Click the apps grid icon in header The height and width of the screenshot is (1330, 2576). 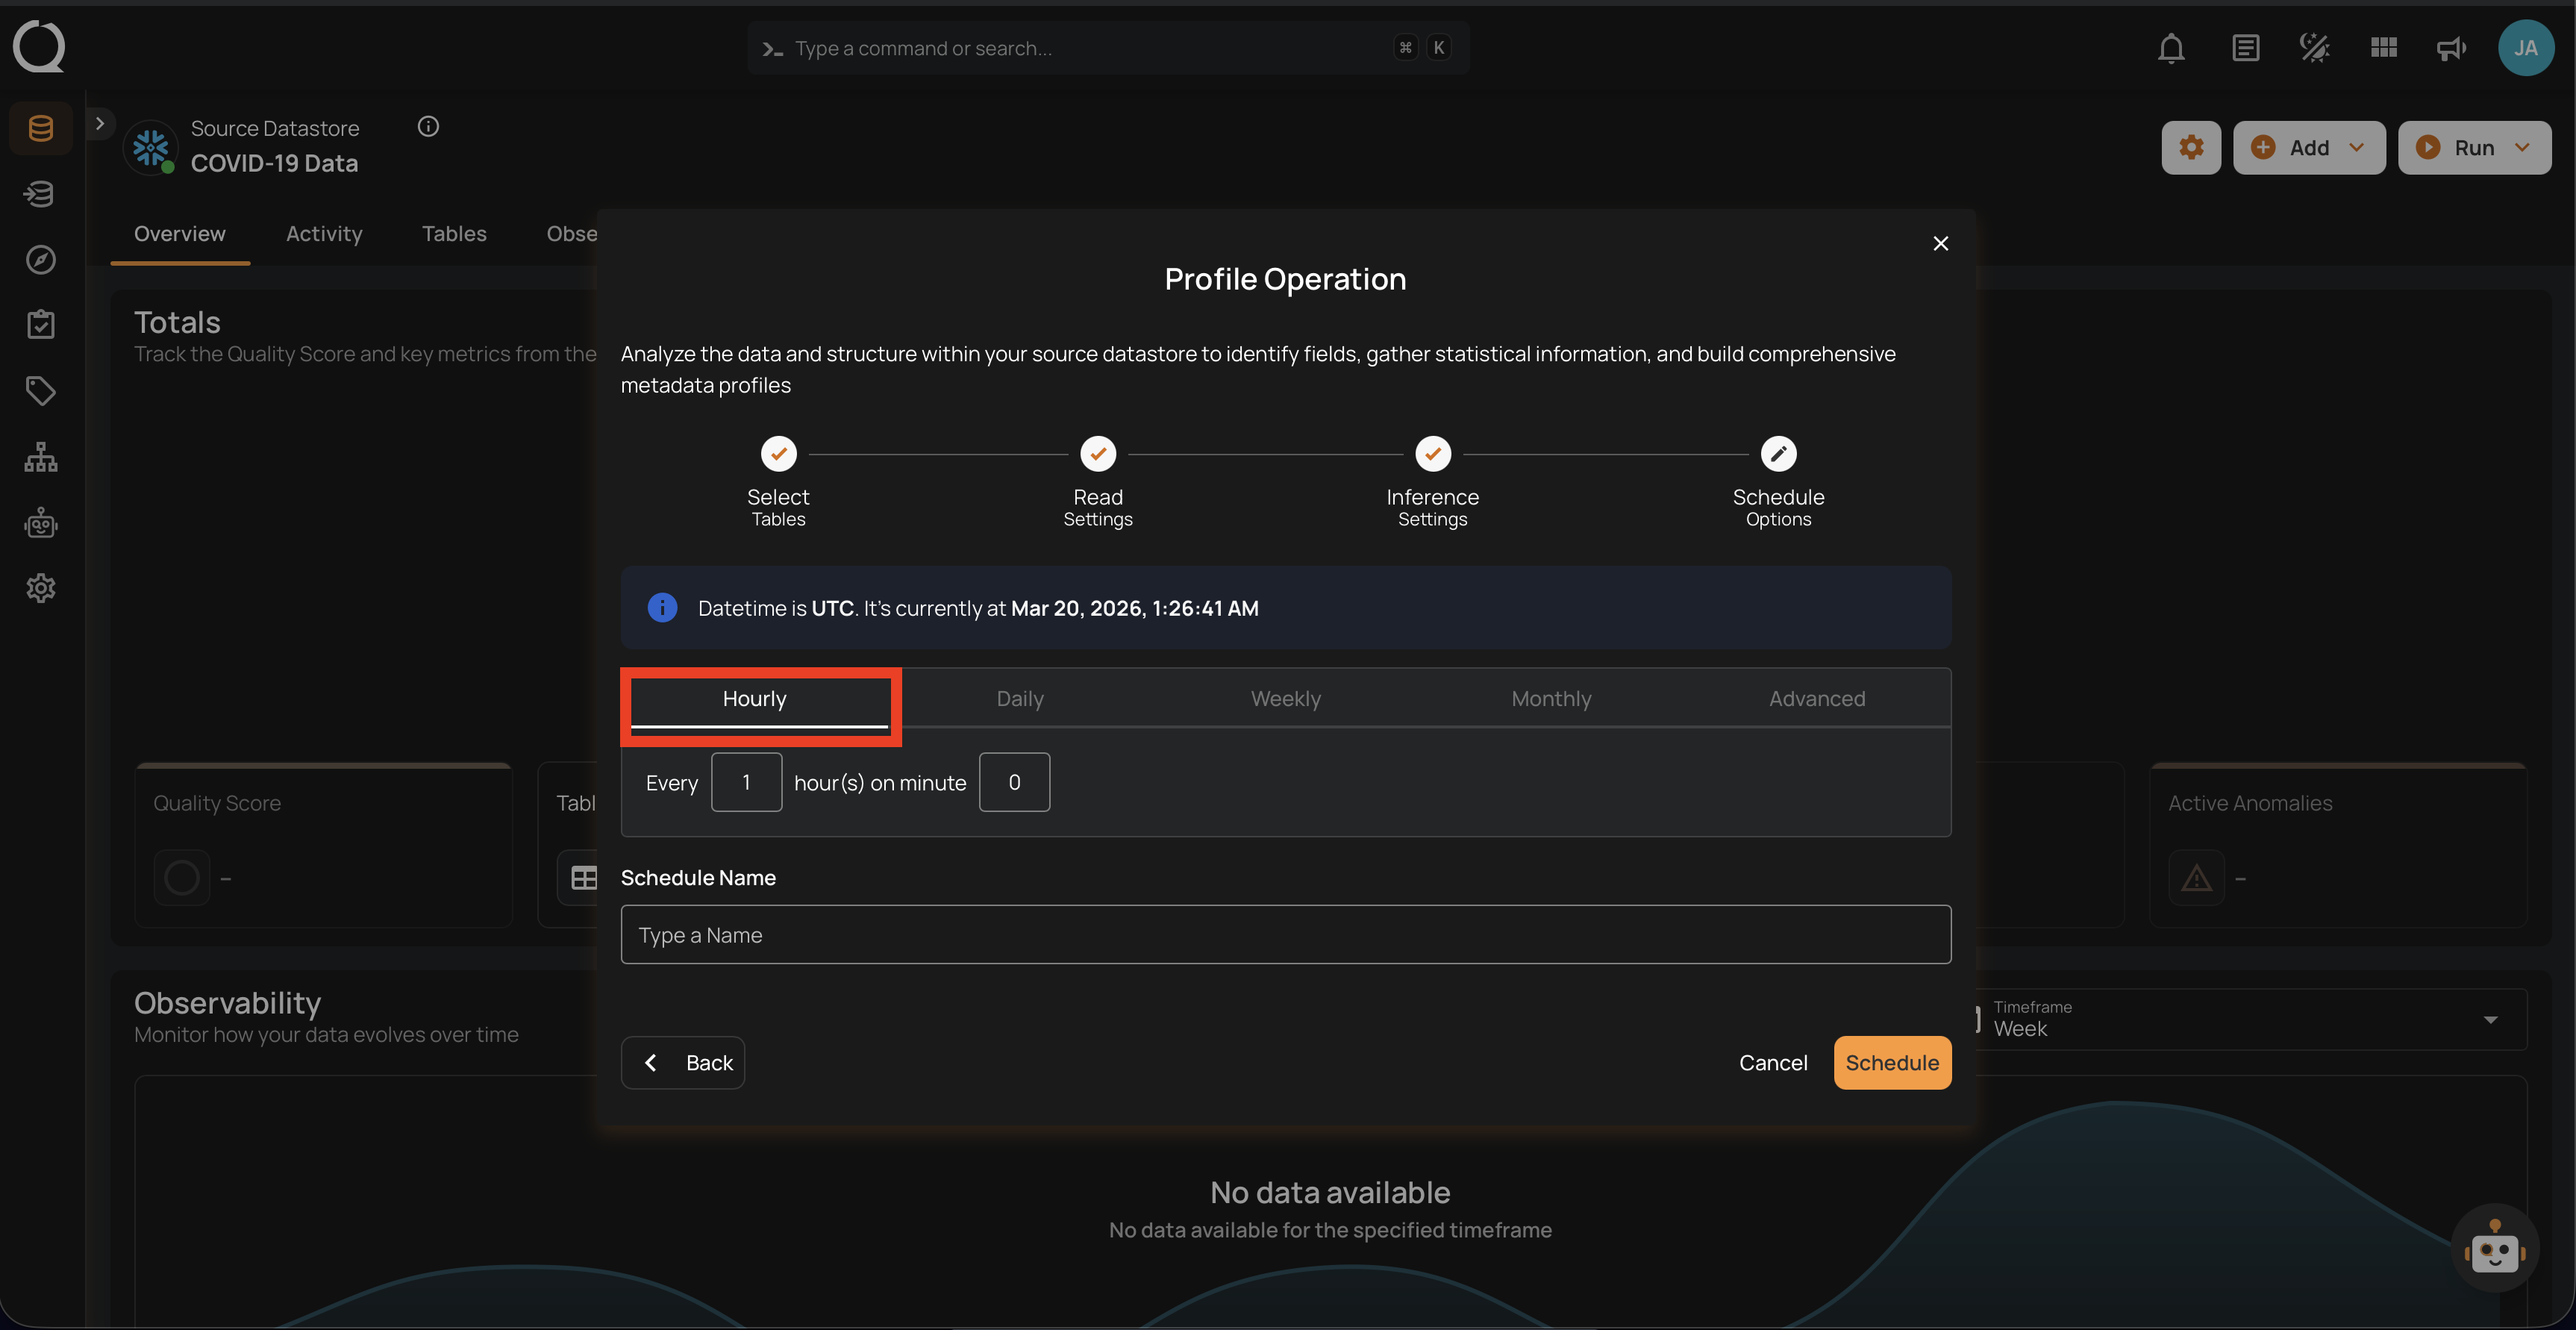pos(2383,48)
